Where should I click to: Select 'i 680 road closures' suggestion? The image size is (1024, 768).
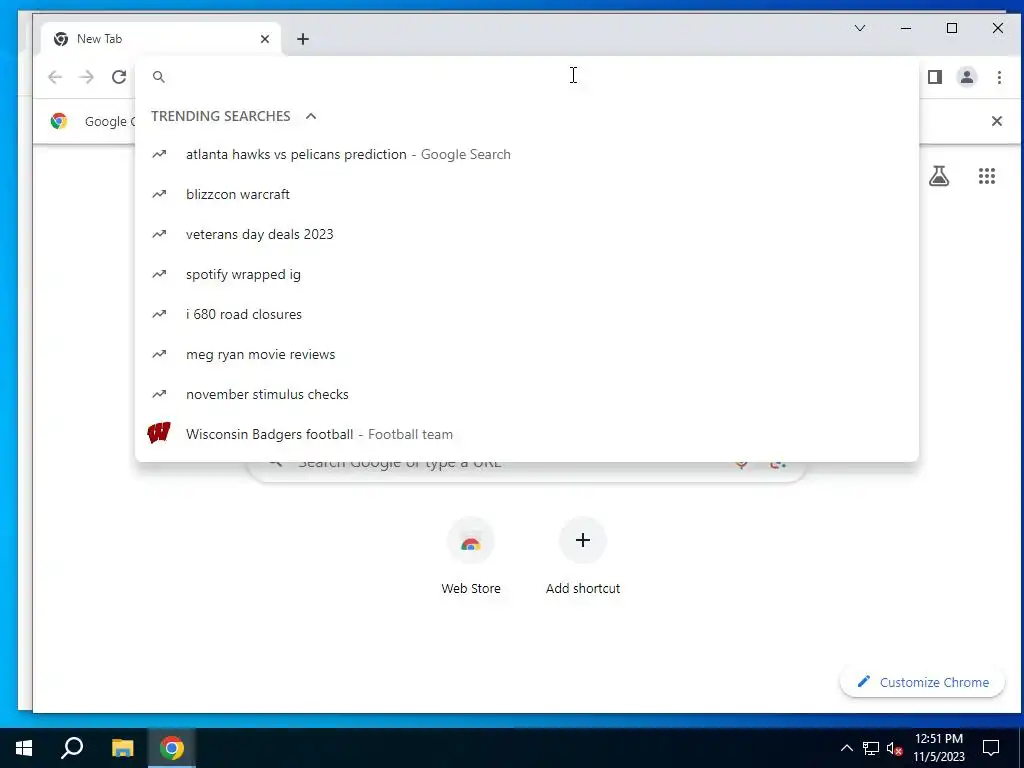point(526,314)
